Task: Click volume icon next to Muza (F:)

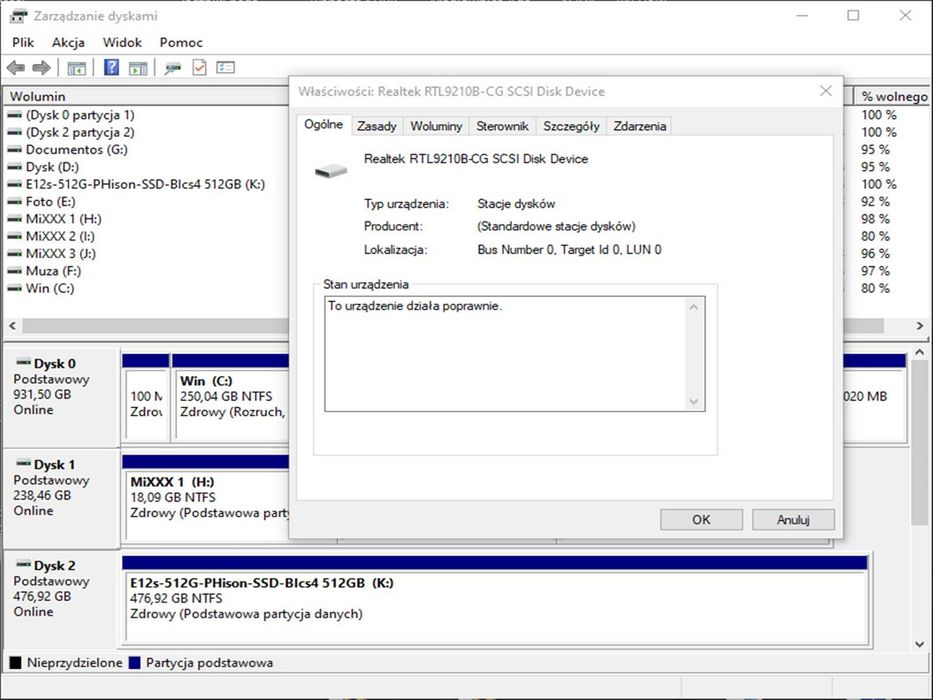Action: (x=14, y=271)
